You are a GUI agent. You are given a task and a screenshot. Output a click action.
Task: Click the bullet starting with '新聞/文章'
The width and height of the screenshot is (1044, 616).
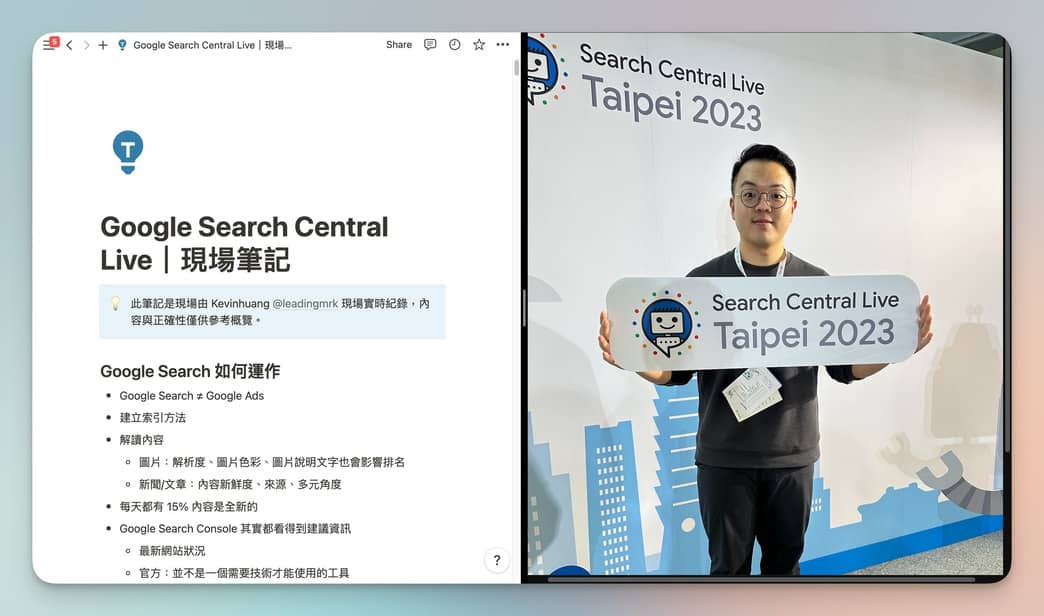point(240,484)
